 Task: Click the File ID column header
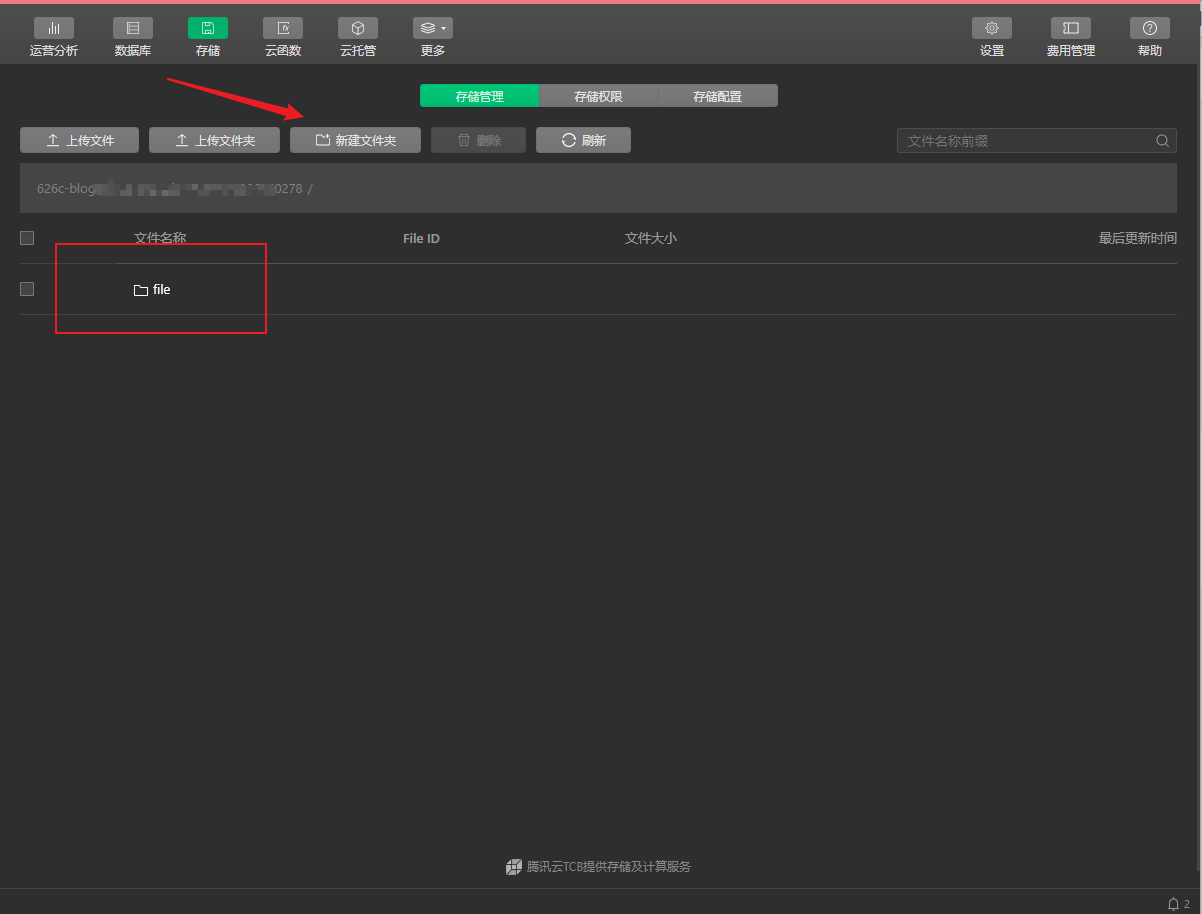click(421, 238)
